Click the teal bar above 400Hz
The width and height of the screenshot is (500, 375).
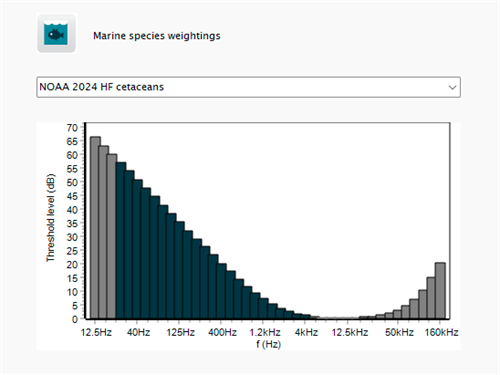click(222, 291)
